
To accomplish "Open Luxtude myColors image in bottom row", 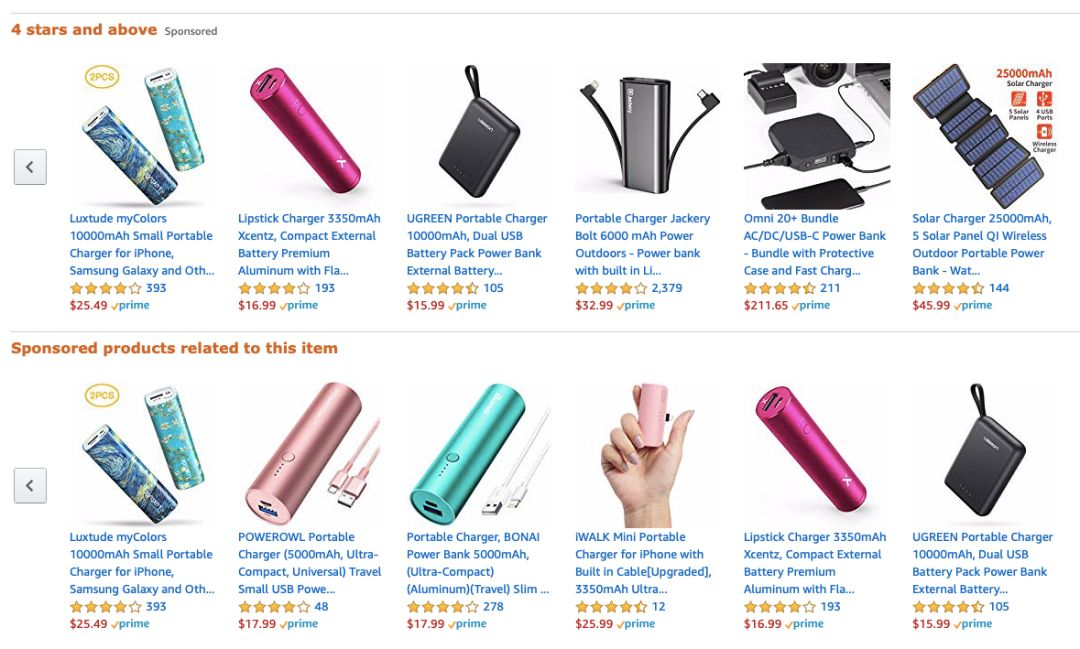I will click(x=143, y=455).
